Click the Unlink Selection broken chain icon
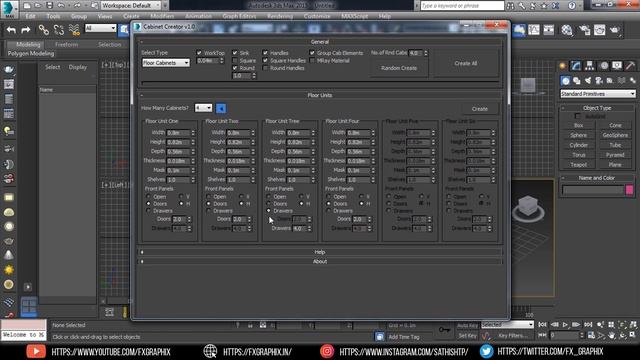 click(x=58, y=29)
